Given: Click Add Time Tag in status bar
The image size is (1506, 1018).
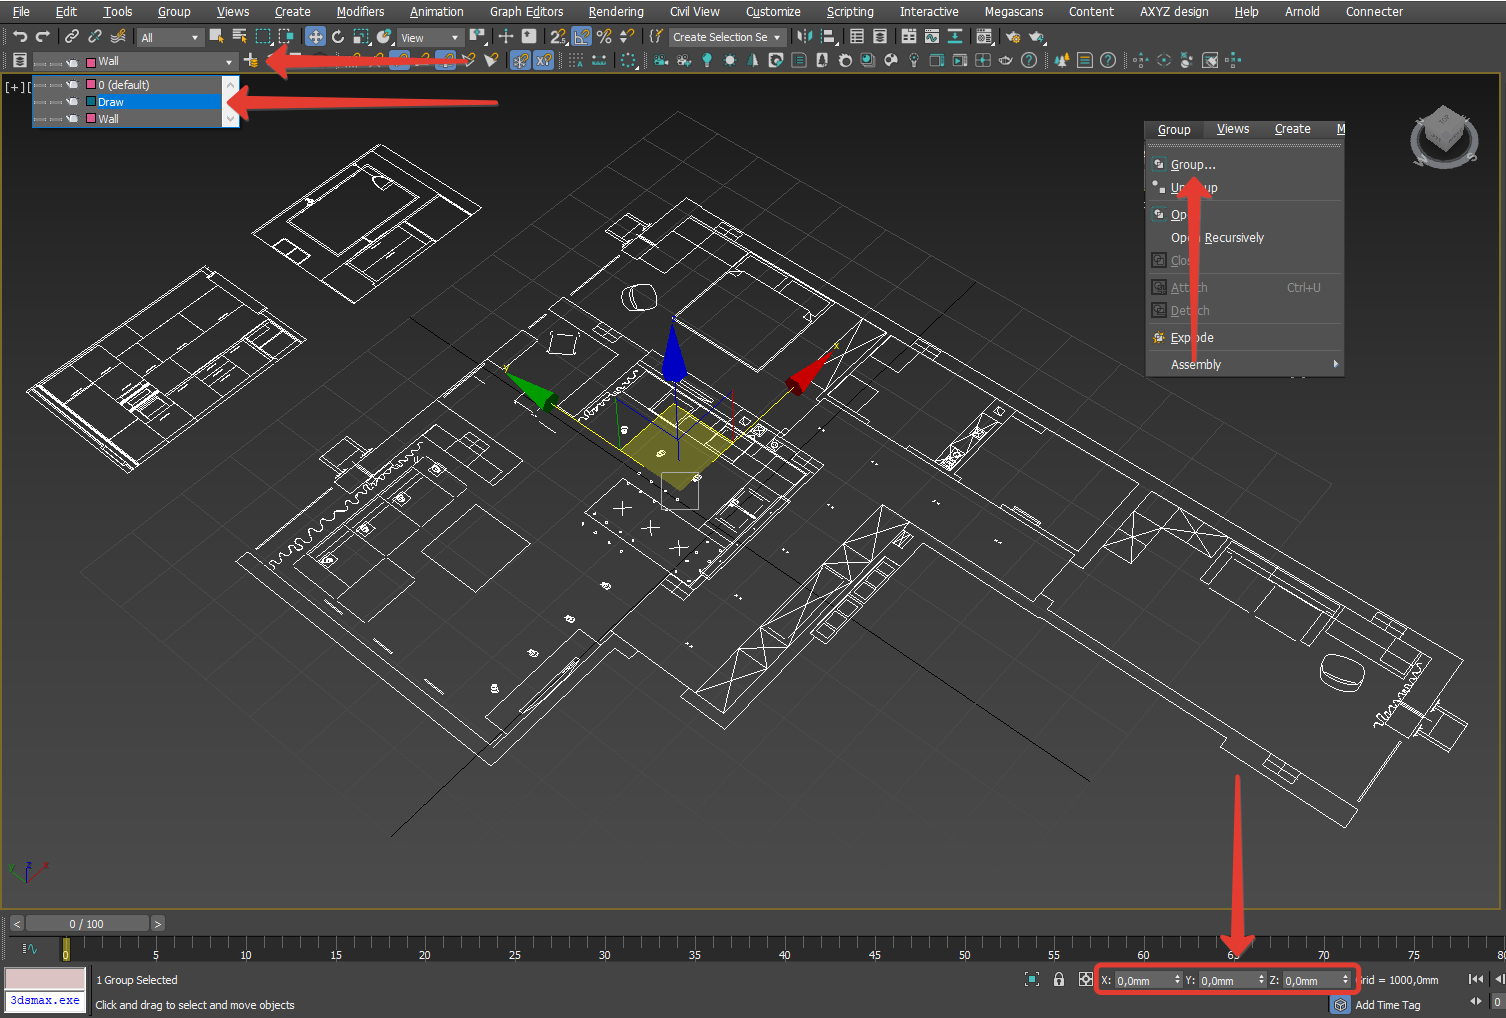Looking at the screenshot, I should click(1387, 1005).
